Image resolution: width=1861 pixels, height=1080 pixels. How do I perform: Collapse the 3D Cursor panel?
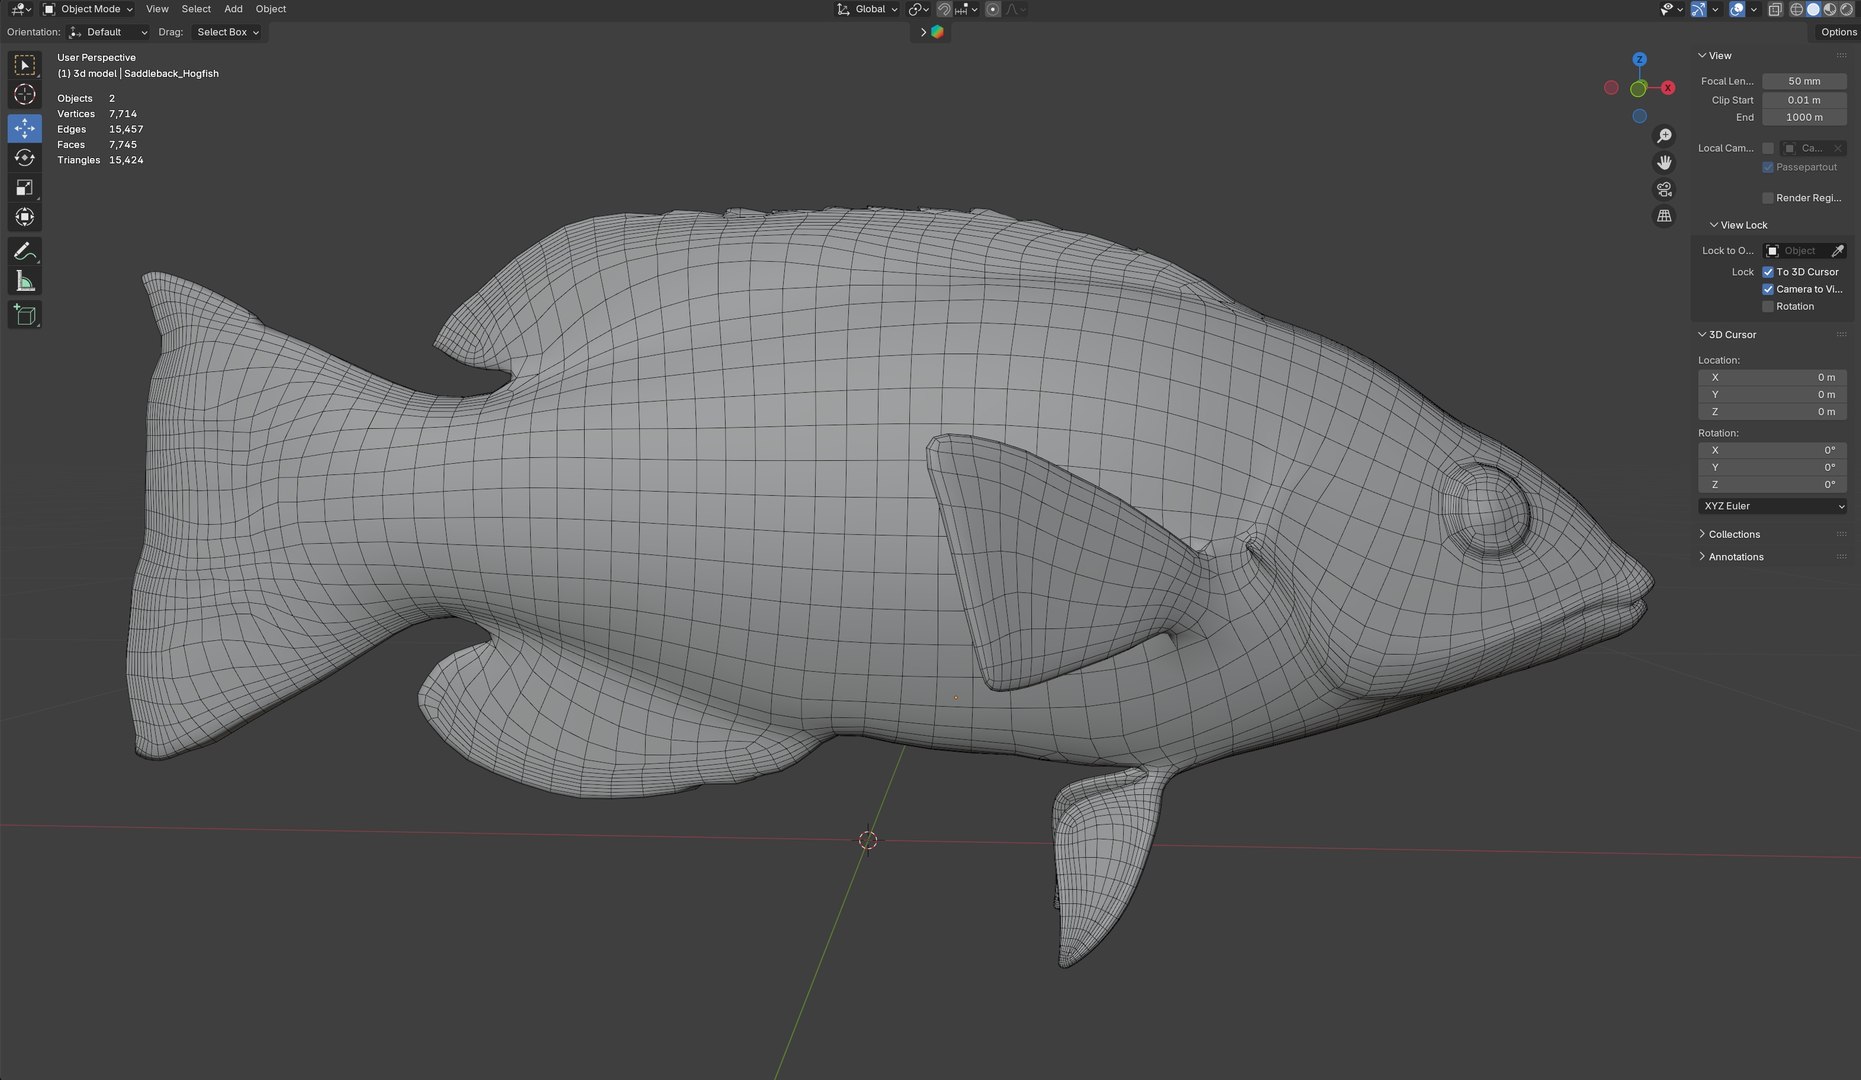[x=1731, y=334]
